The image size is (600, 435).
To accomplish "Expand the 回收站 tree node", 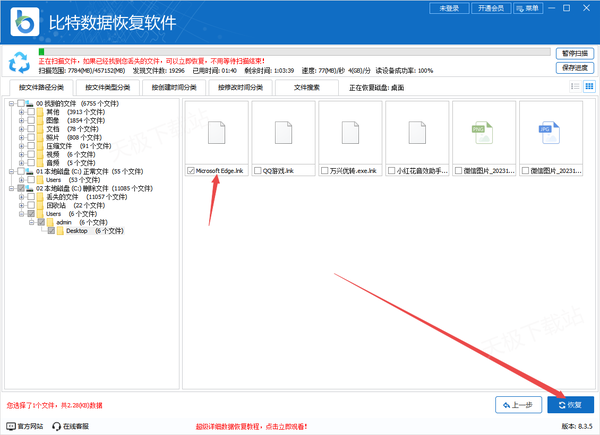I will click(x=21, y=205).
